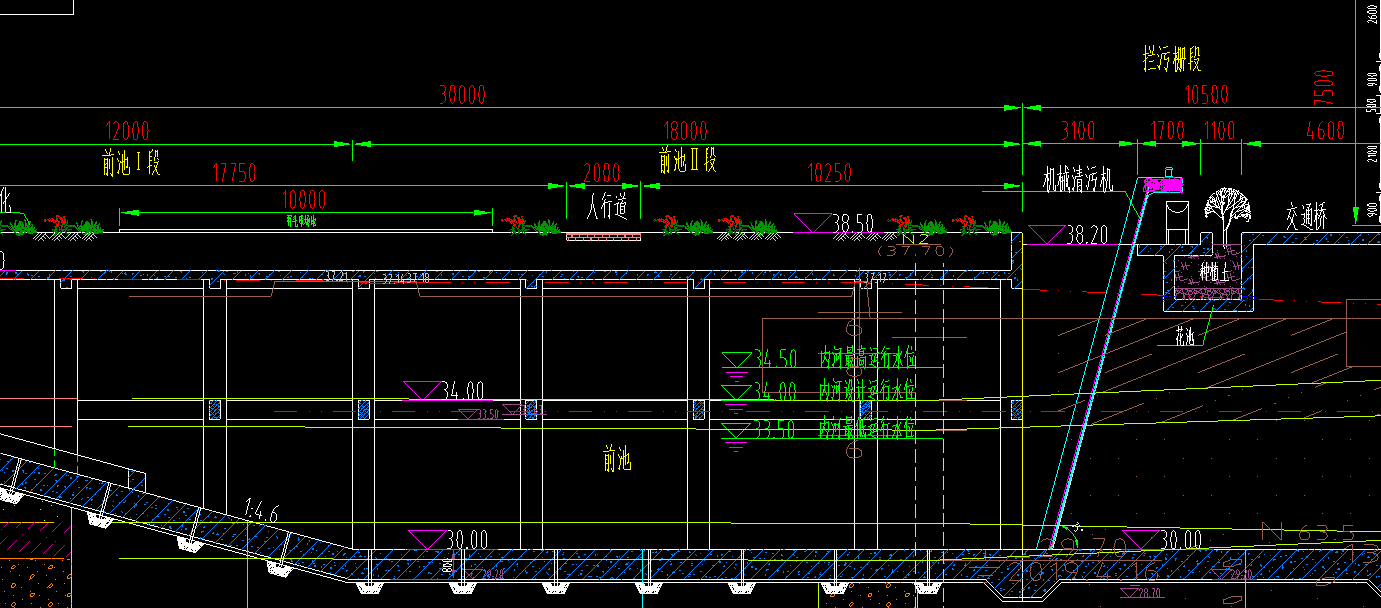Click the 前池Ⅱ段 section label

tap(688, 159)
